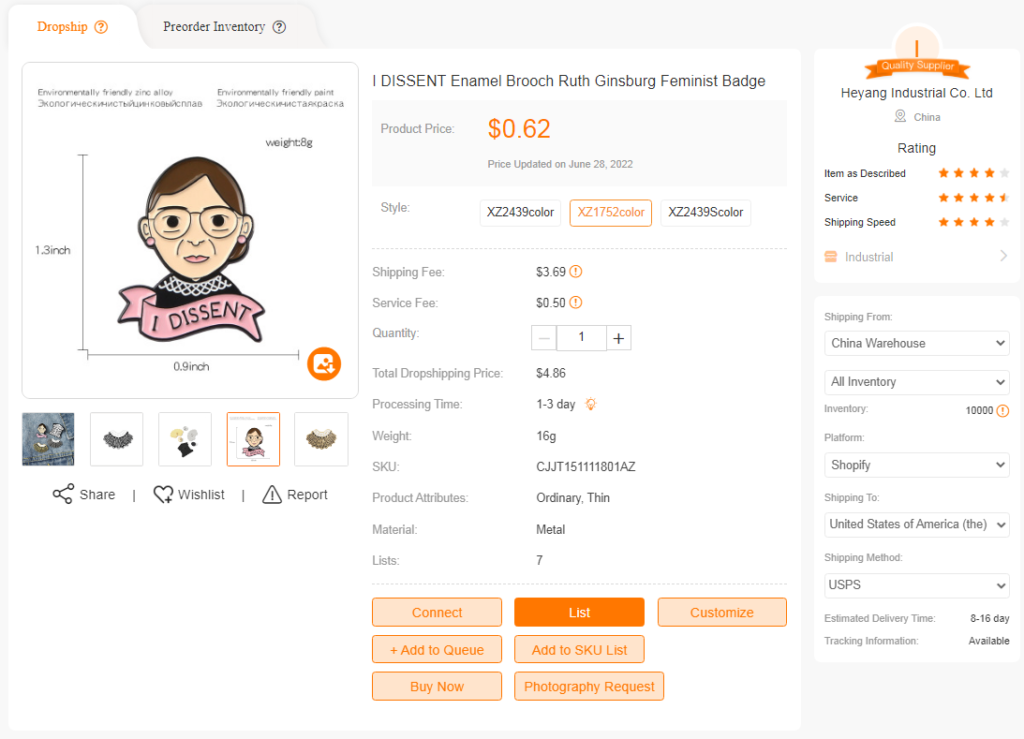Click the Total Dropshipping Price value $4.86
The image size is (1024, 739).
[x=551, y=373]
